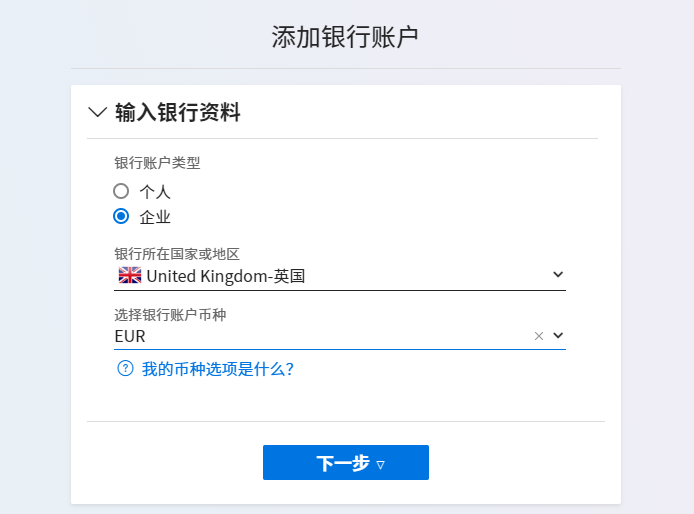Click the 选择银行账户币种 field label
694x514 pixels.
click(170, 315)
